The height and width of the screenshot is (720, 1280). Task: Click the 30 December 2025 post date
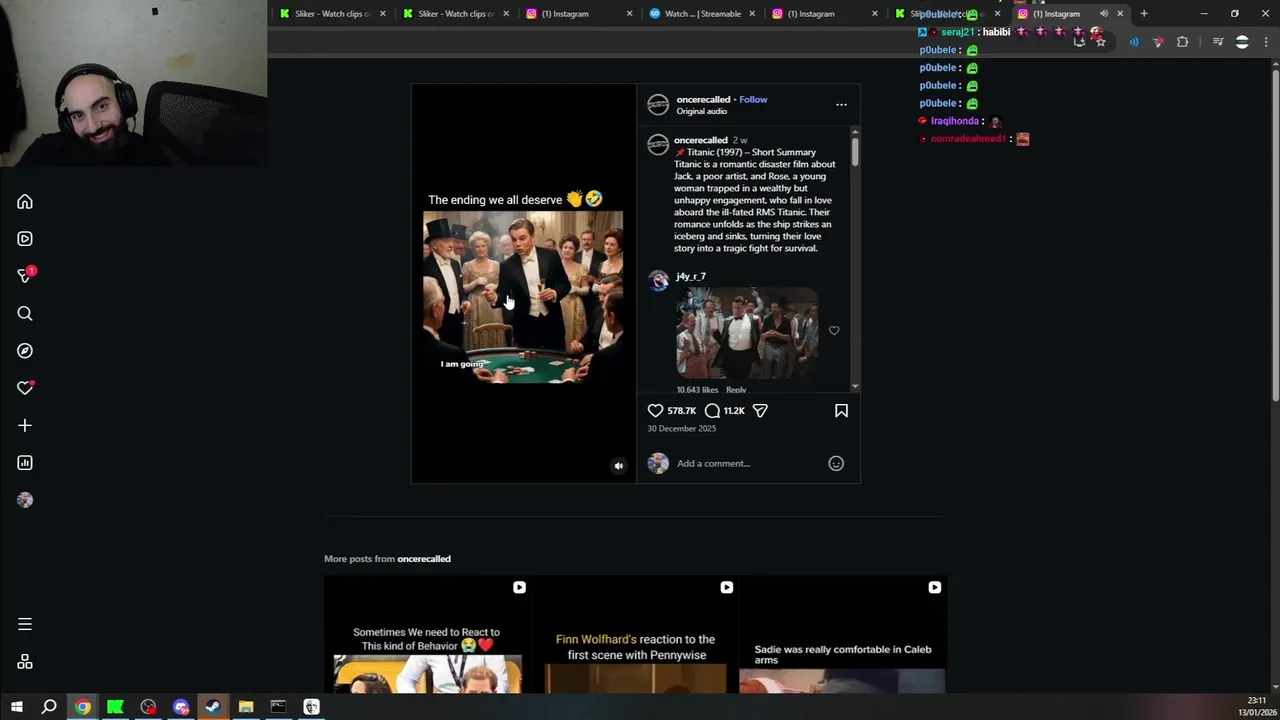(681, 429)
